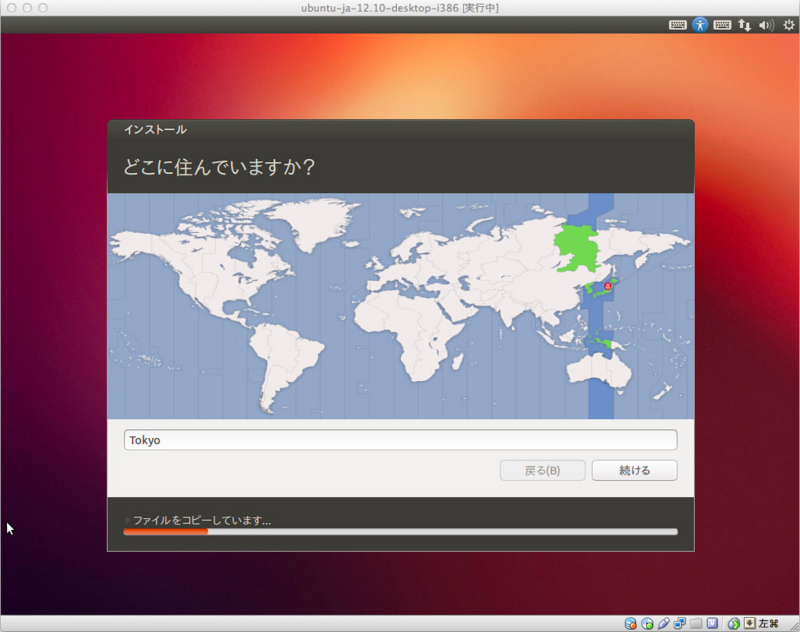Open the sound volume indicator
This screenshot has width=800, height=632.
pos(766,25)
